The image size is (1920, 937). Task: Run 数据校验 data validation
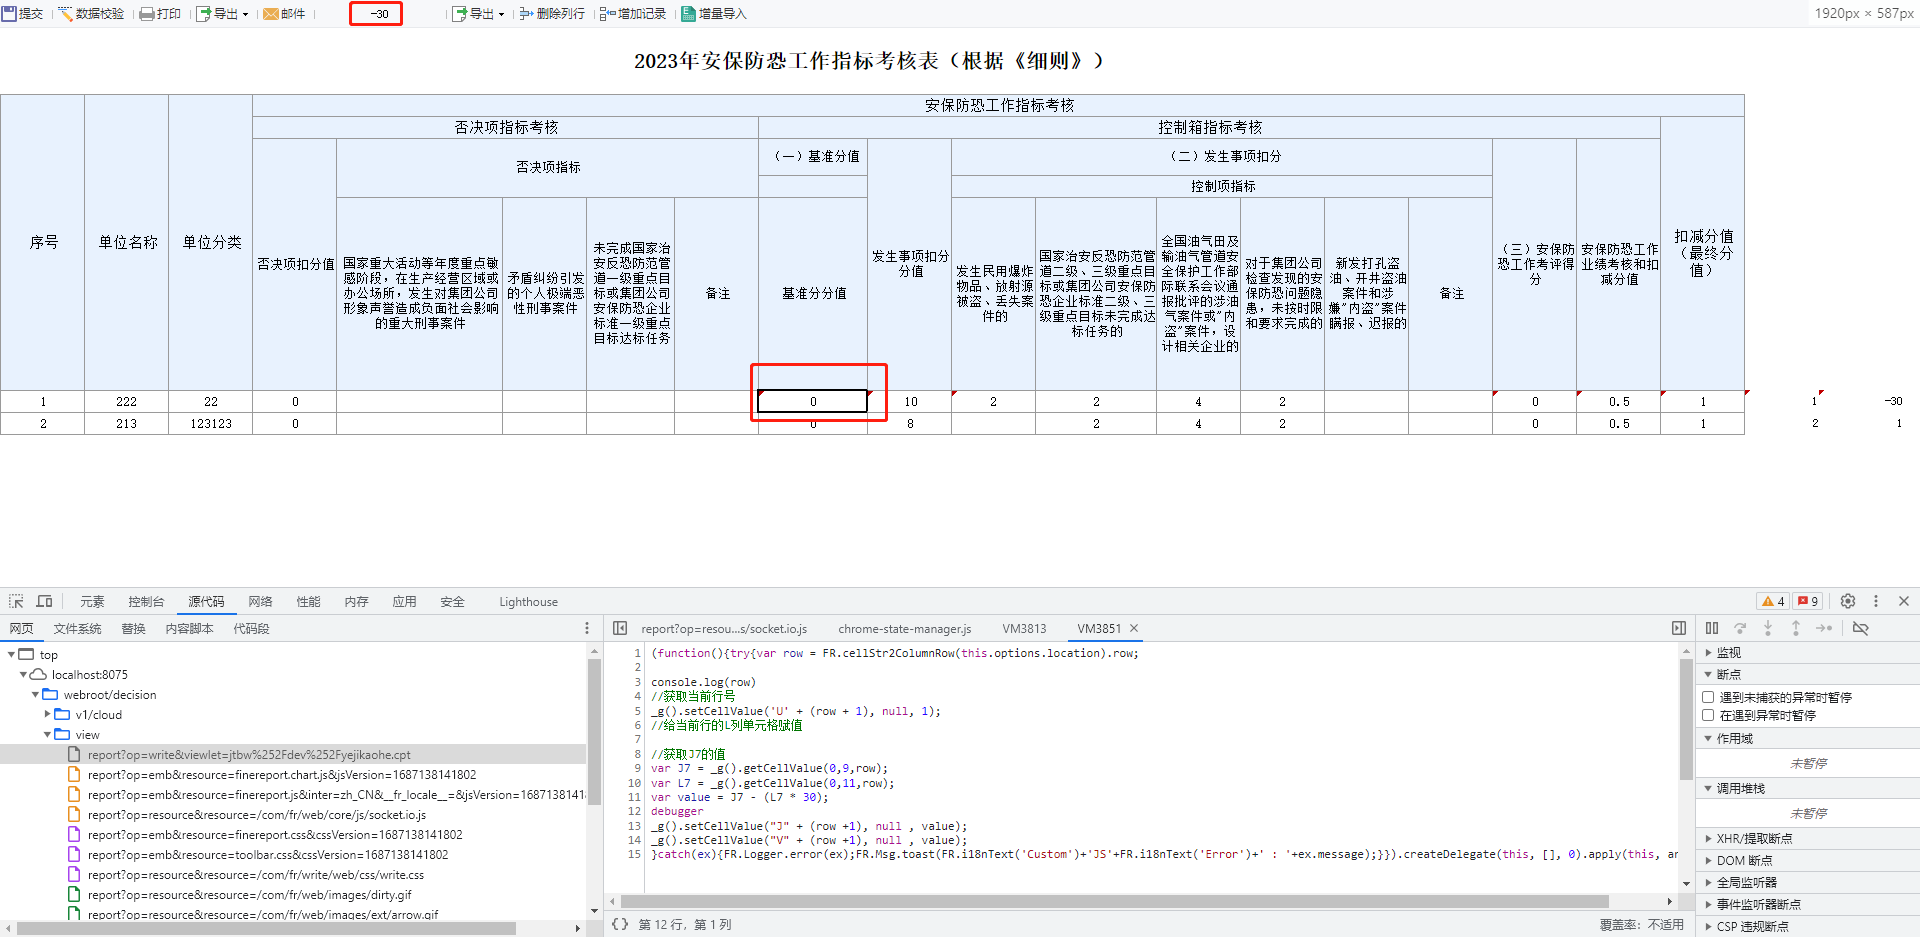point(91,14)
